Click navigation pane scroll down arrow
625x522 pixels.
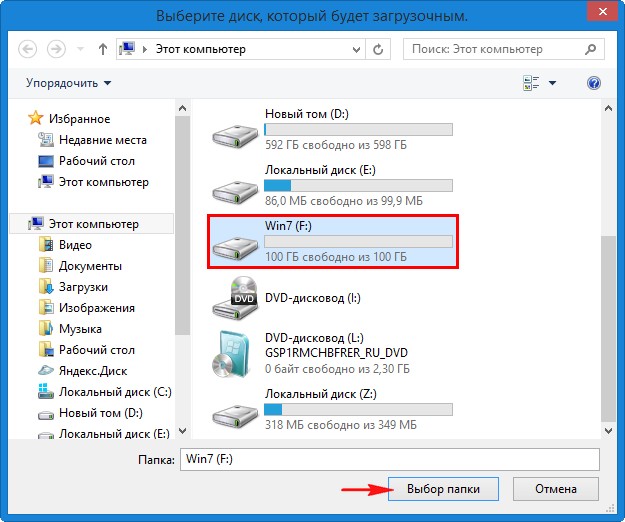point(183,431)
